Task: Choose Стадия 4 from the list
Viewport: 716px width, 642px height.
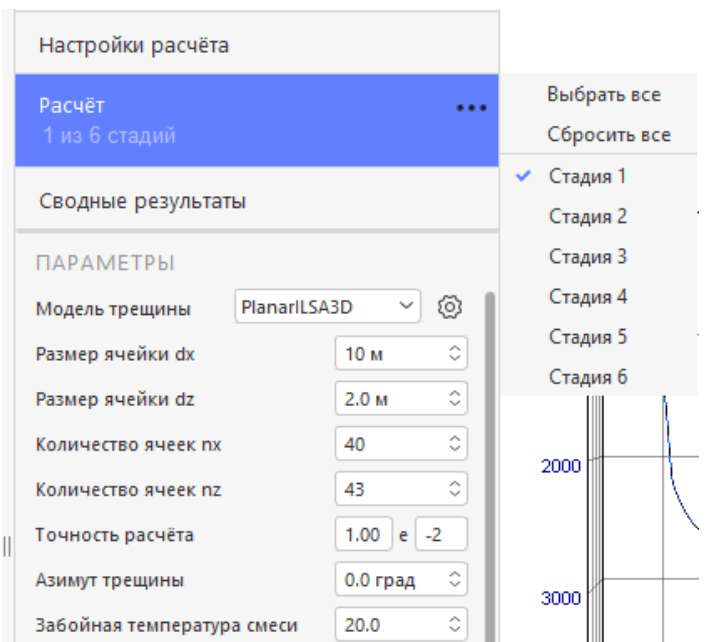Action: 587,297
